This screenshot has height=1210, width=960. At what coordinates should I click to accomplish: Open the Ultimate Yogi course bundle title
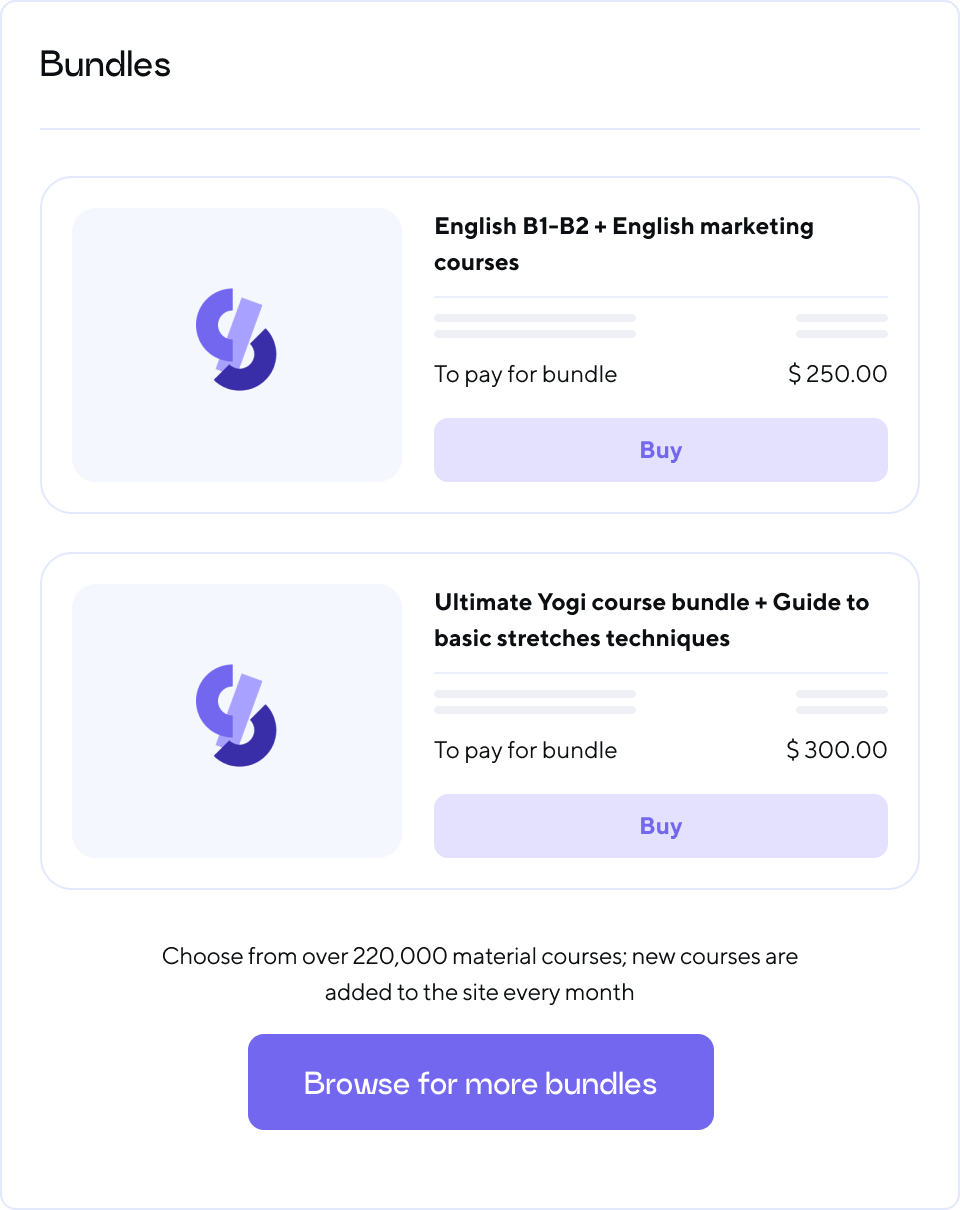click(651, 620)
